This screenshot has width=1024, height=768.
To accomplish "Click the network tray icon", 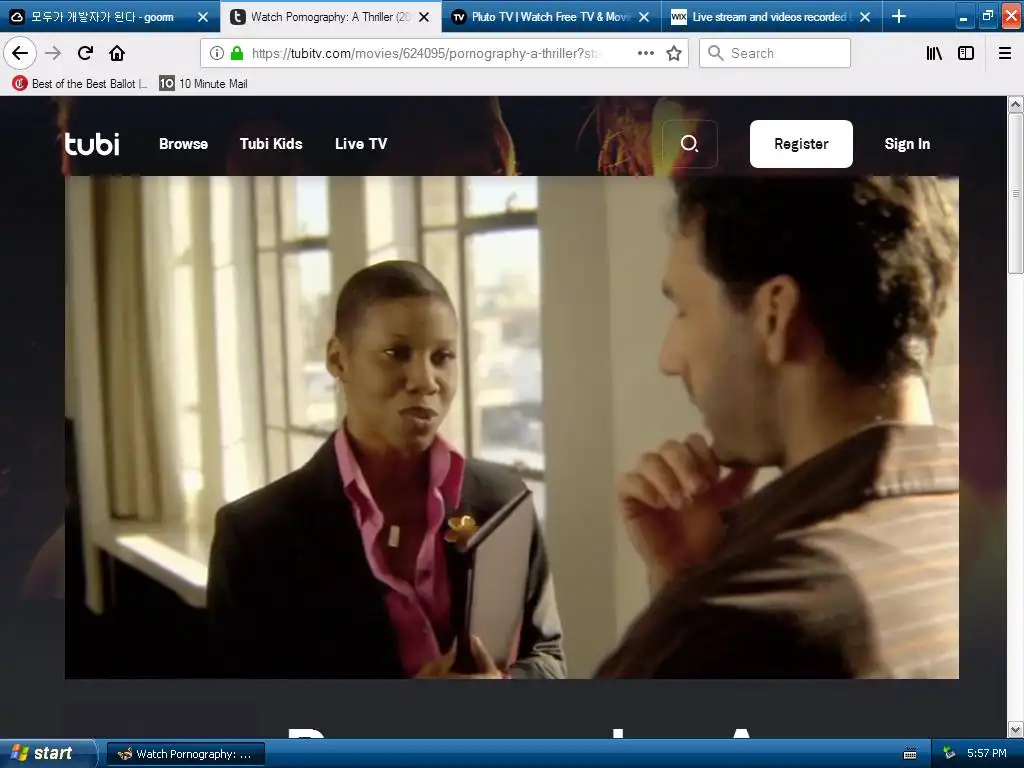I will pyautogui.click(x=949, y=754).
